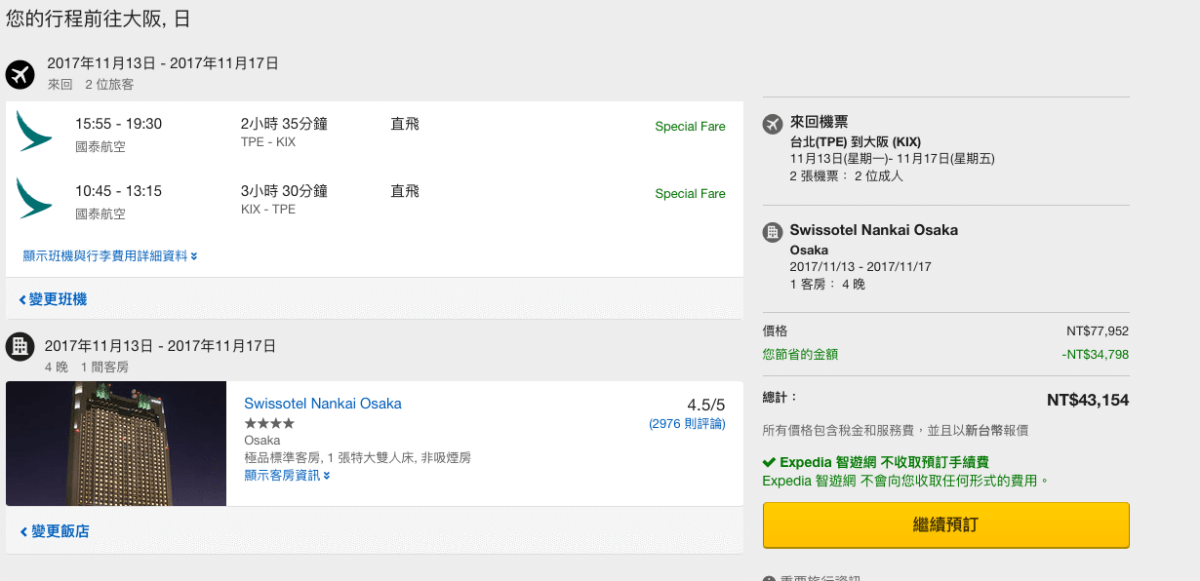Open the 2976 則評論 reviews link

pos(687,424)
